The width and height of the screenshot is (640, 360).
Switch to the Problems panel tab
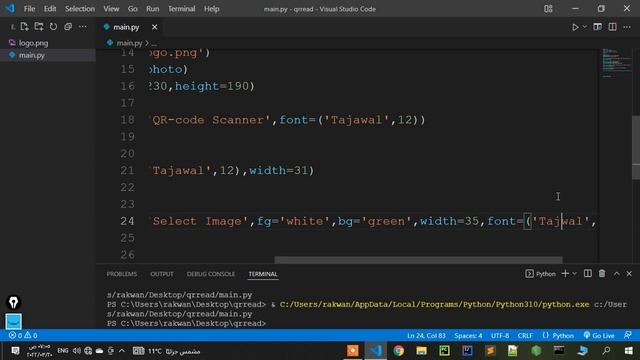122,274
